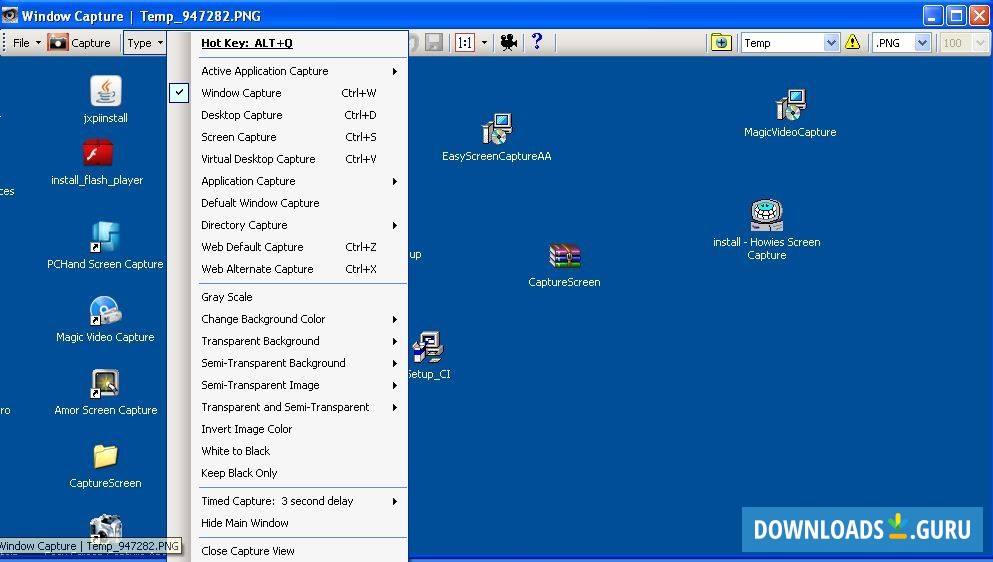Expand the Semi-Transparent Background submenu

point(300,363)
